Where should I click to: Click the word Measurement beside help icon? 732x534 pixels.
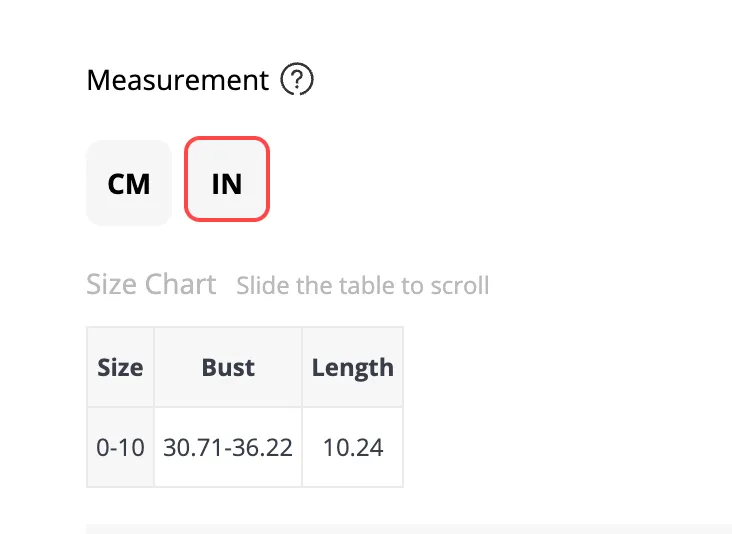point(177,80)
